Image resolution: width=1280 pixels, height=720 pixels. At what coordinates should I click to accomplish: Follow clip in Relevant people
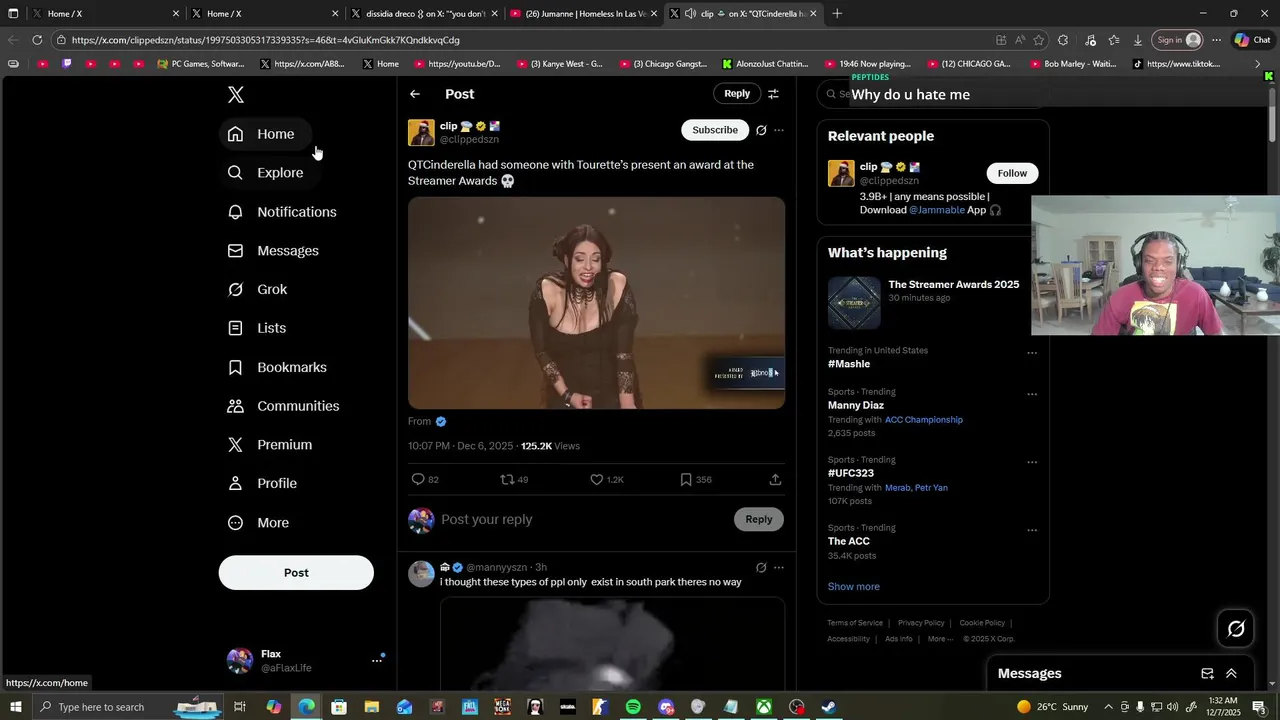point(1012,173)
